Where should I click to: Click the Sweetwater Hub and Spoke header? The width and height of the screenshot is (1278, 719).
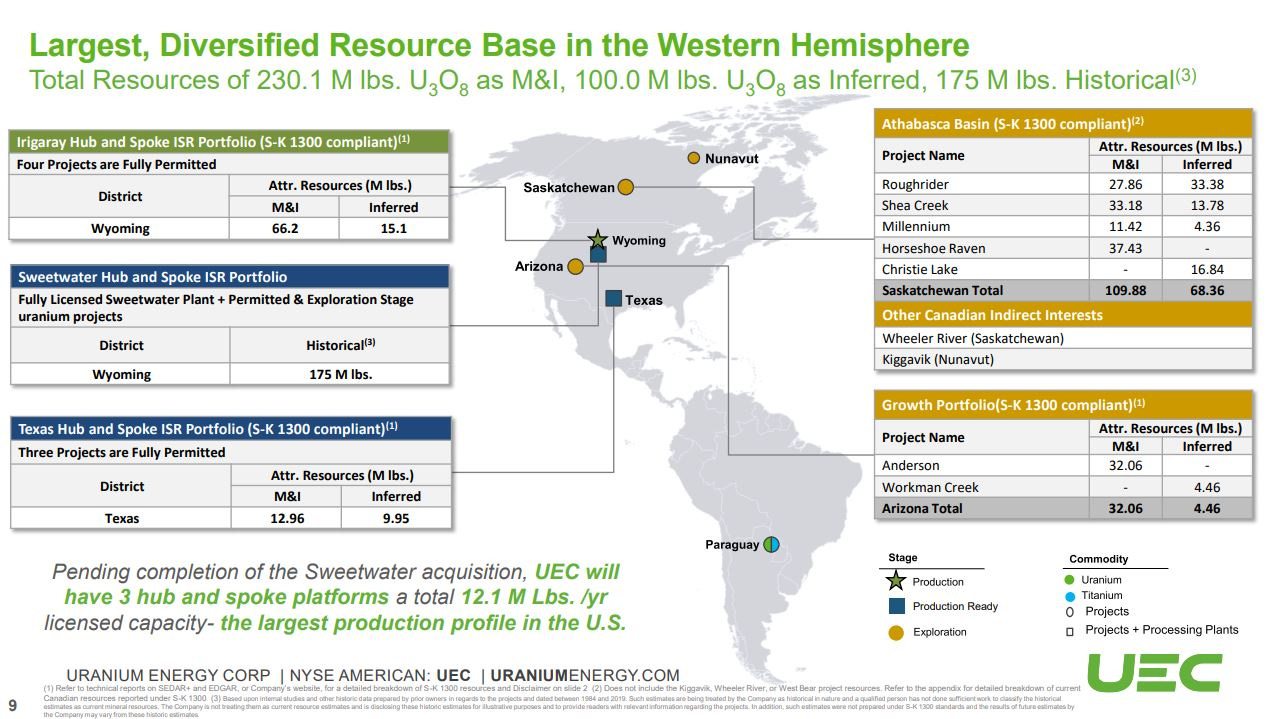(229, 277)
